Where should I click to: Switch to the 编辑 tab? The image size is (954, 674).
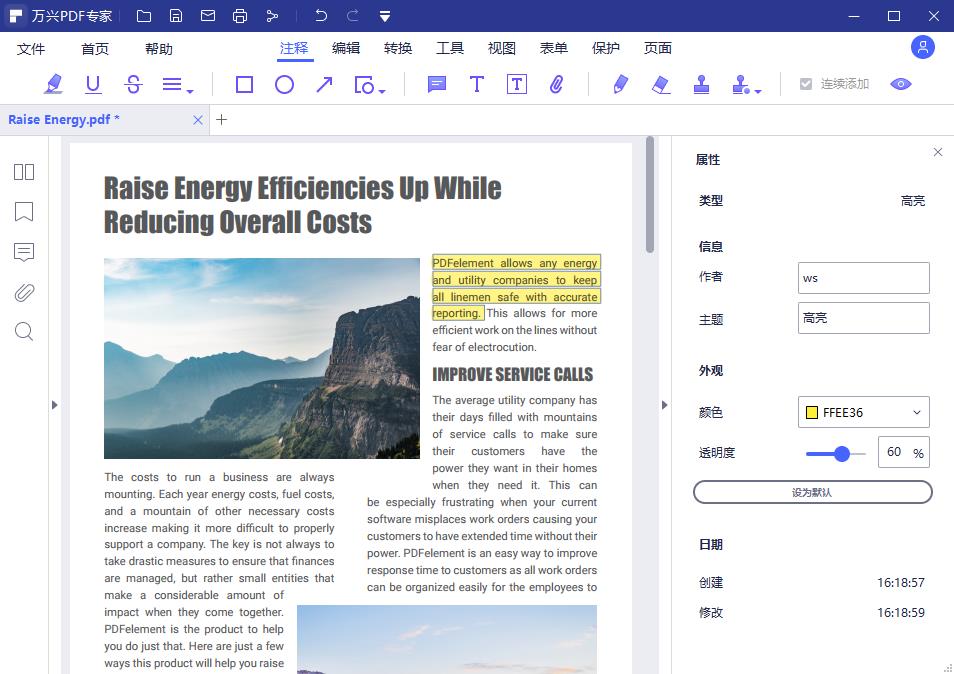(346, 48)
